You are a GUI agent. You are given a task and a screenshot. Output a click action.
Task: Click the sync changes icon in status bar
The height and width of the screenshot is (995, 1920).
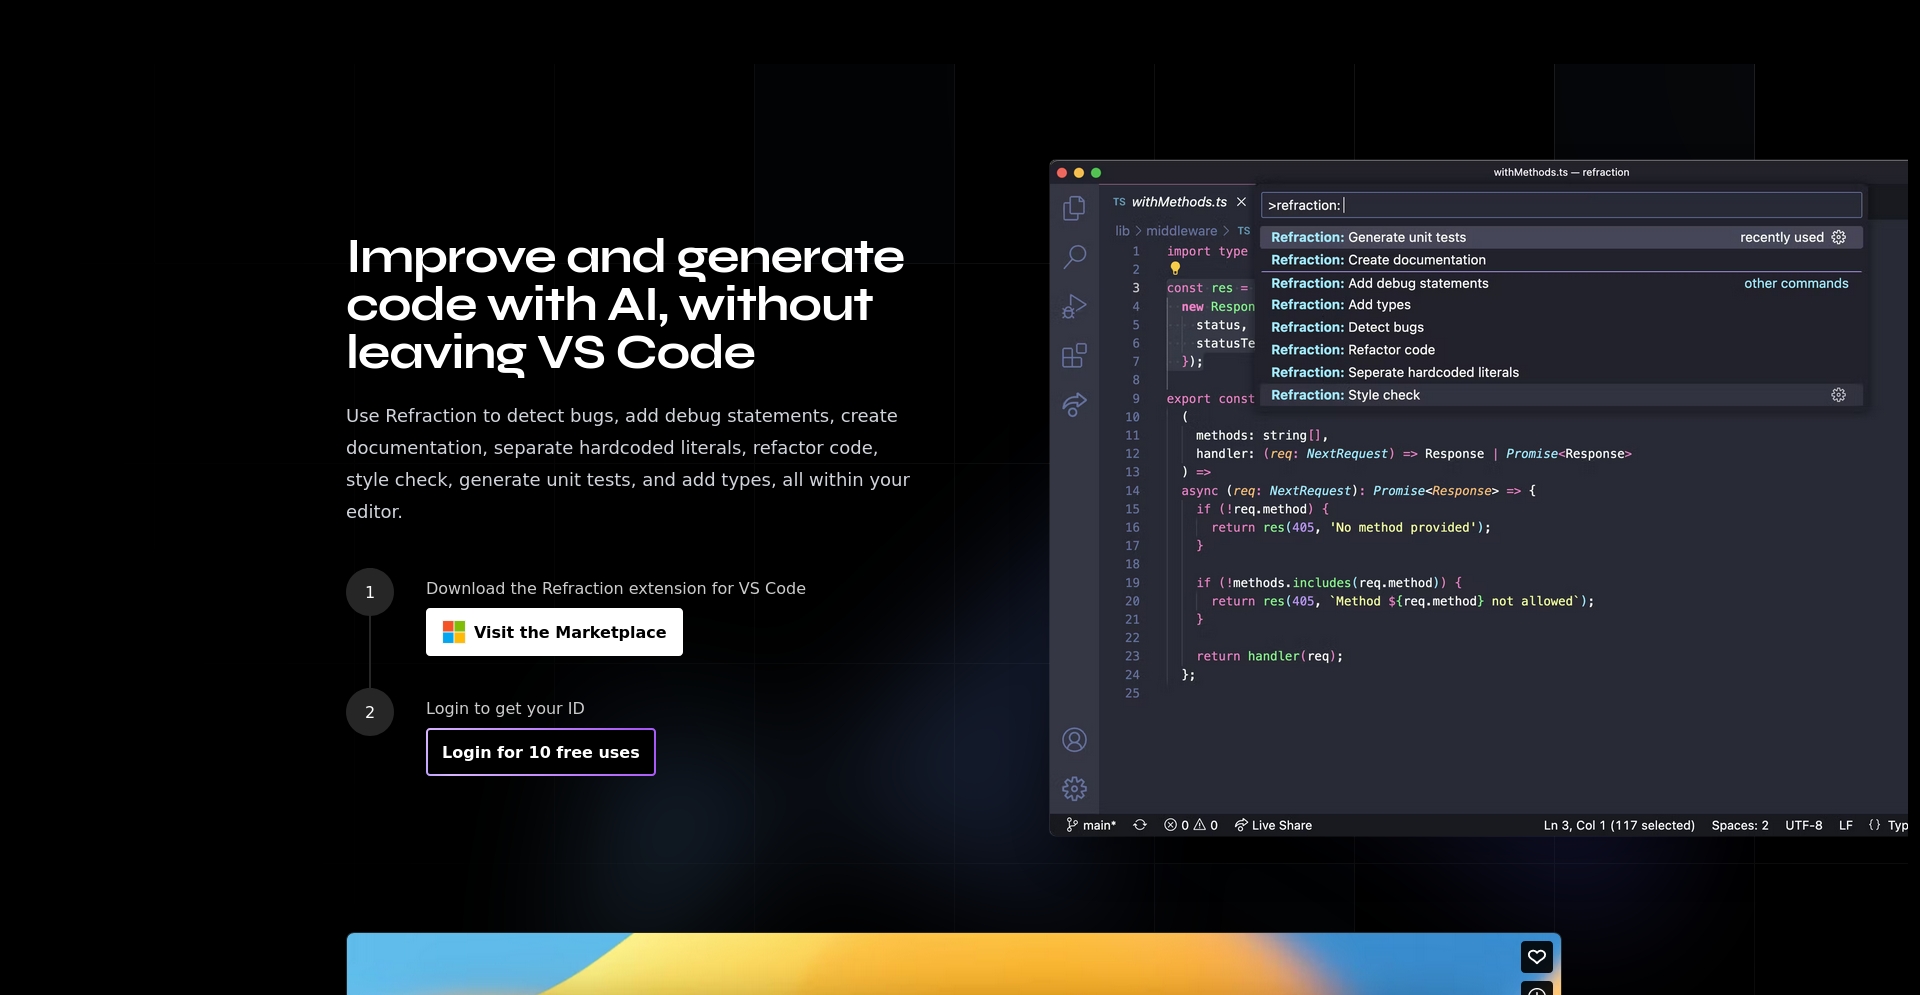(1139, 825)
